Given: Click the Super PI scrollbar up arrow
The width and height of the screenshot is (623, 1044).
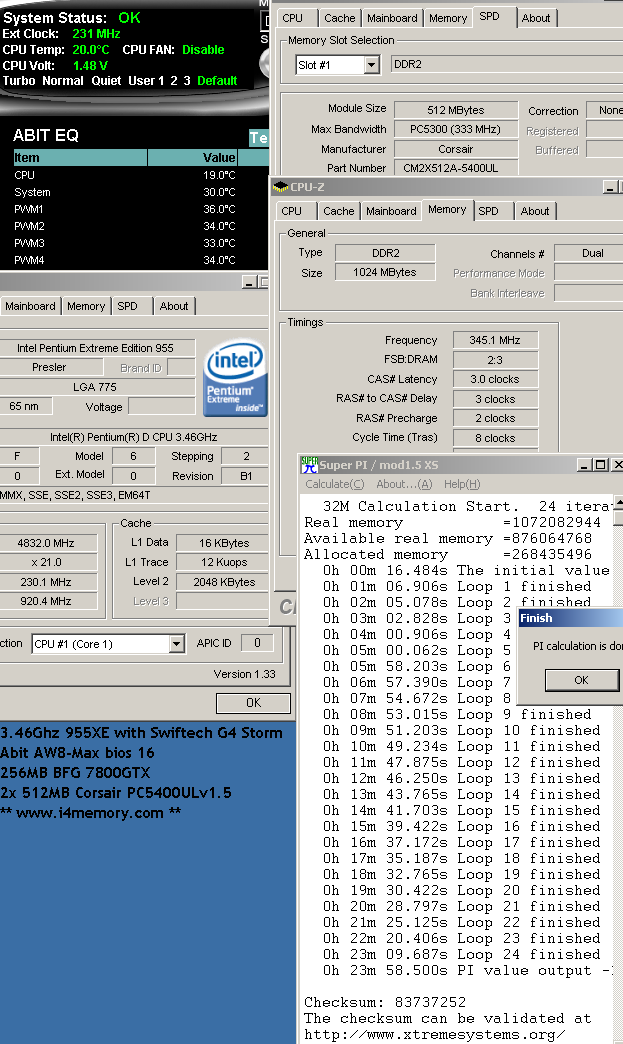Looking at the screenshot, I should click(x=618, y=503).
